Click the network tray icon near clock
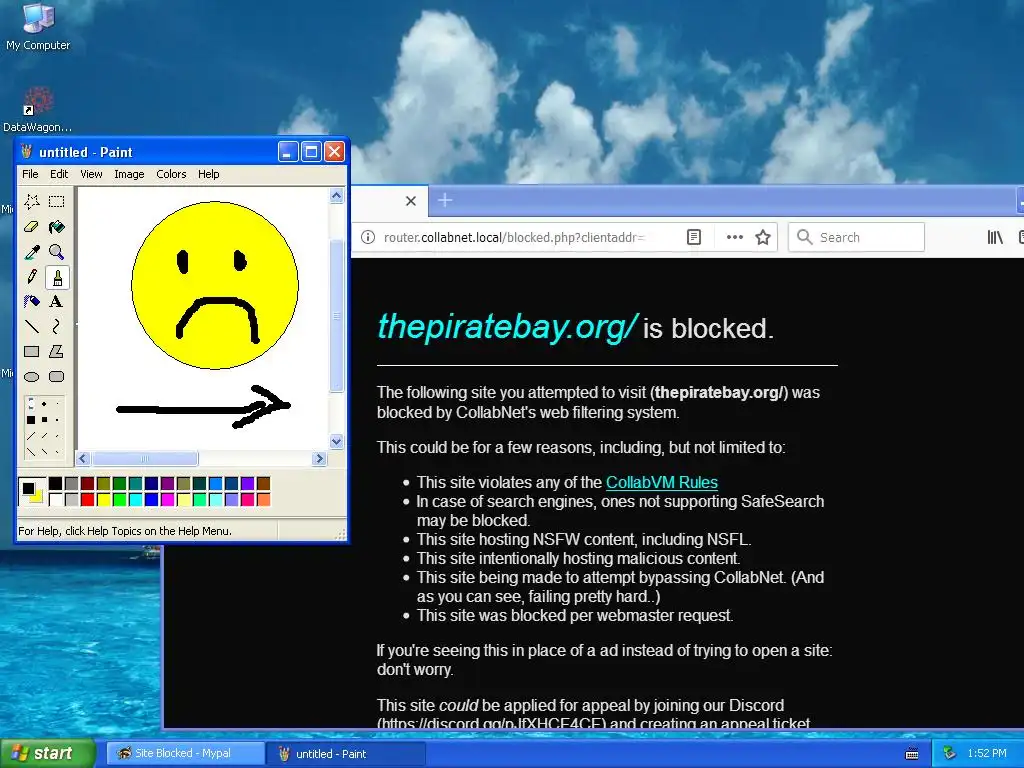 [x=950, y=754]
